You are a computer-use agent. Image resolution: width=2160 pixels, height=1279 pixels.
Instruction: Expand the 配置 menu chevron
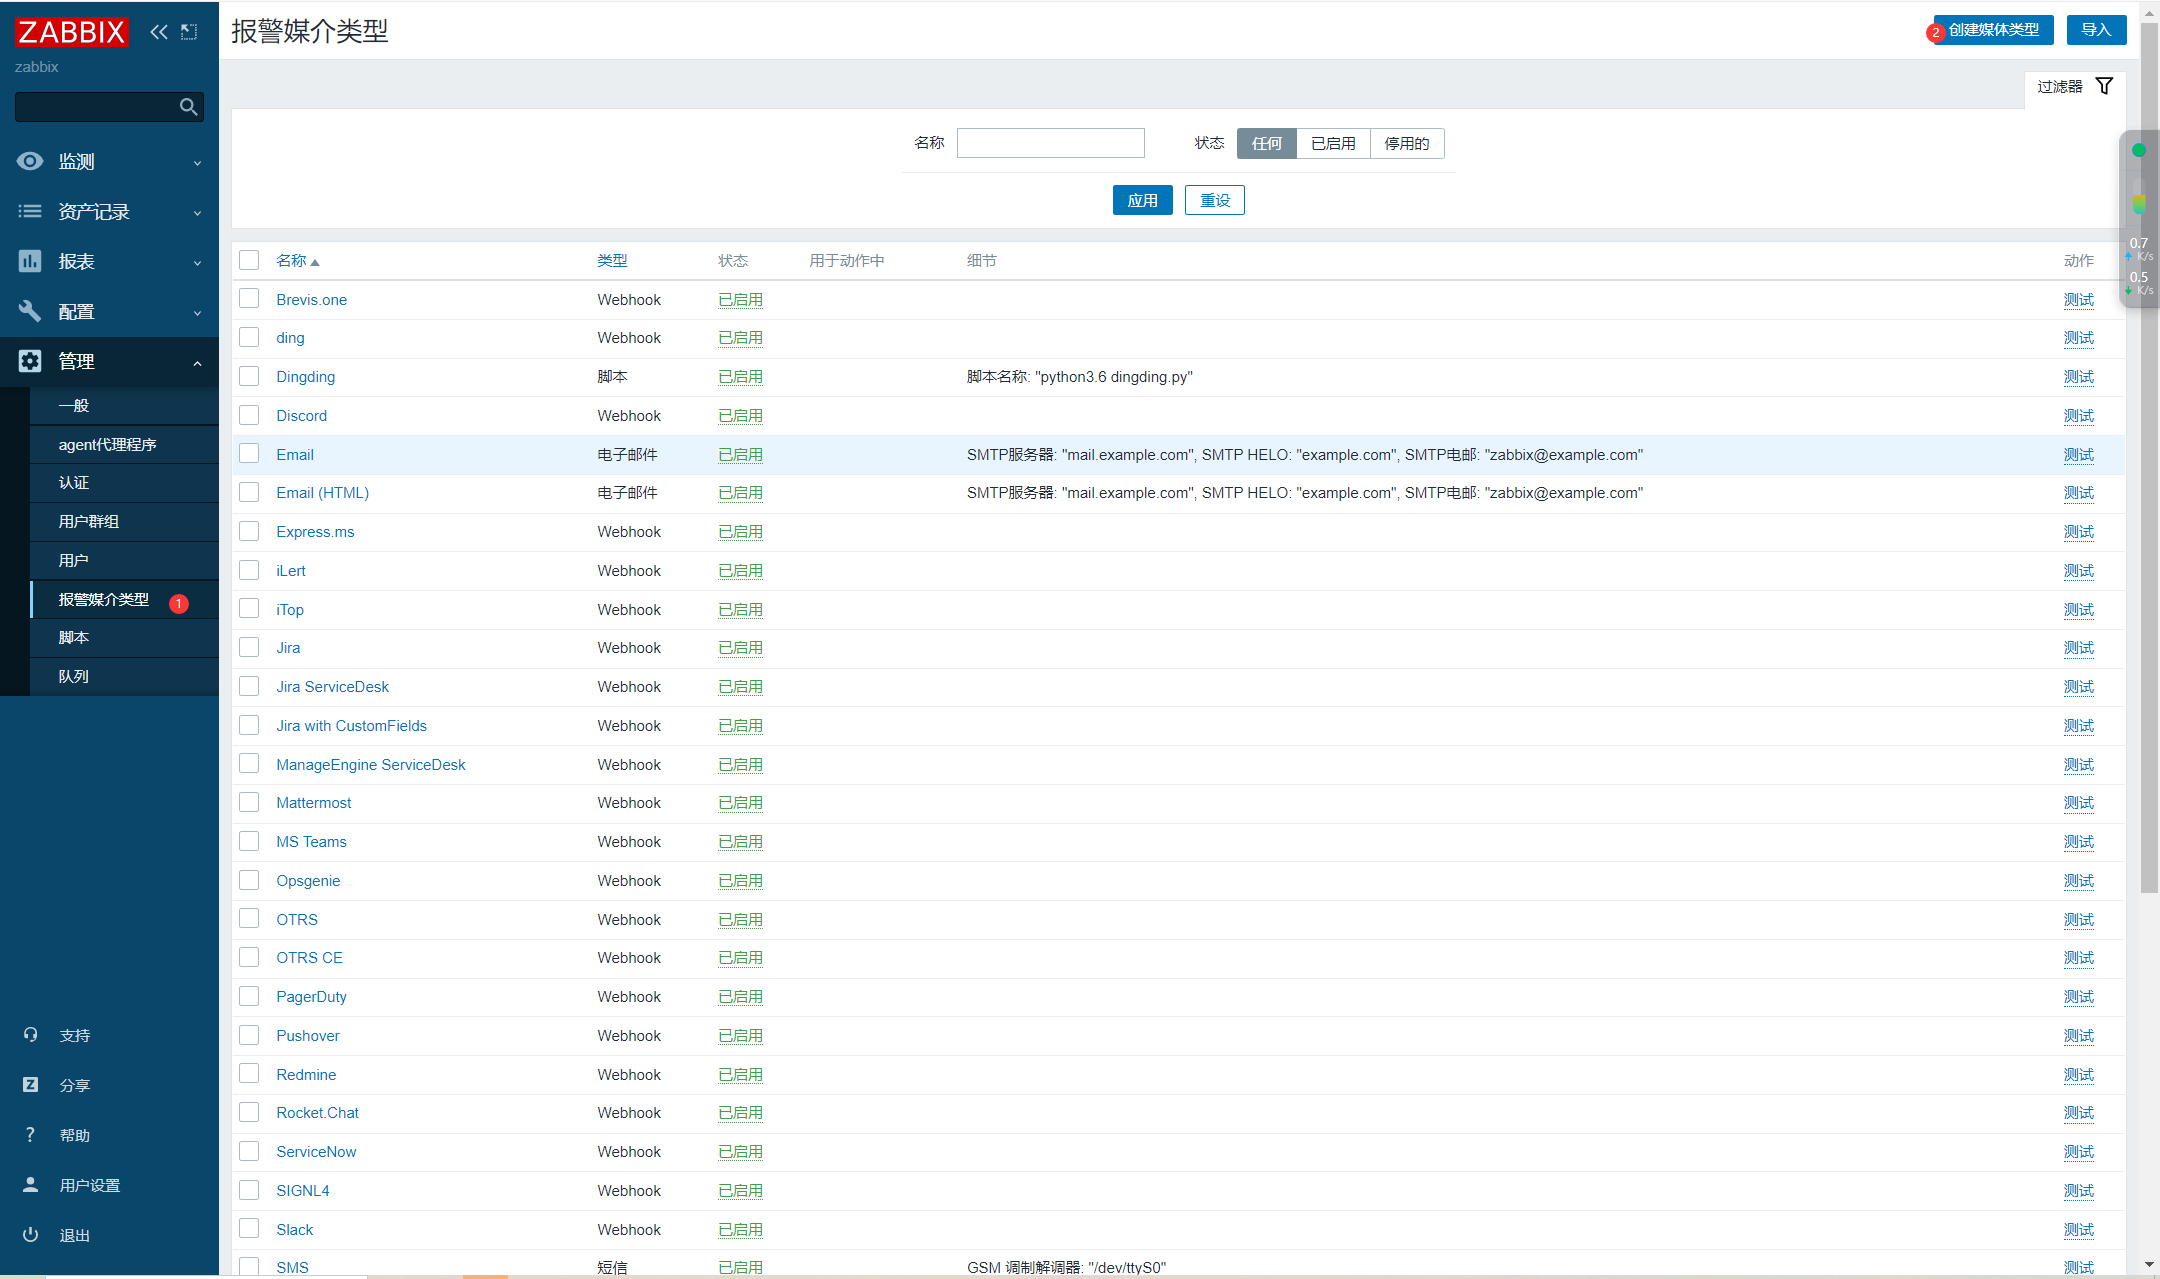tap(197, 313)
